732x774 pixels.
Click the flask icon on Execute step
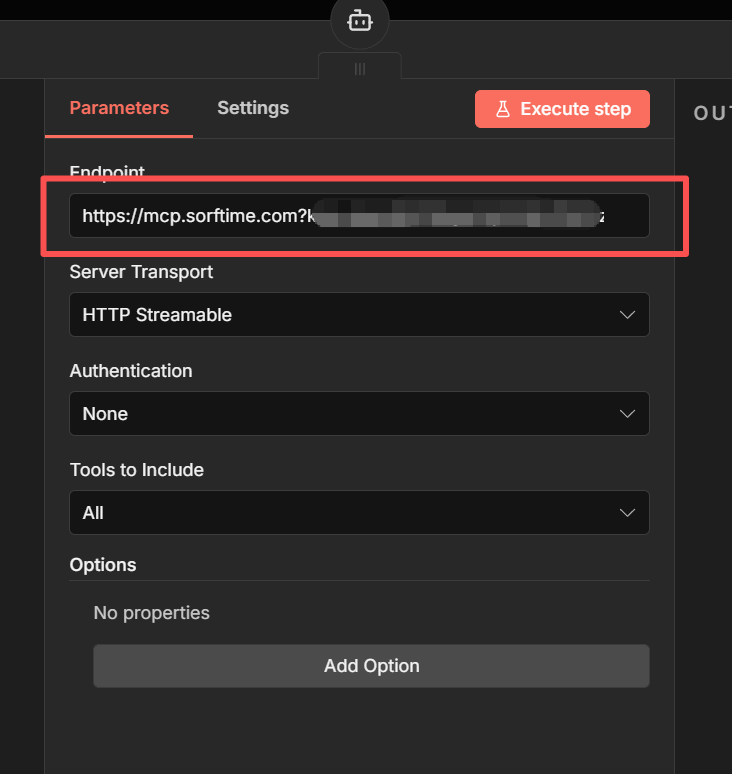pos(503,109)
